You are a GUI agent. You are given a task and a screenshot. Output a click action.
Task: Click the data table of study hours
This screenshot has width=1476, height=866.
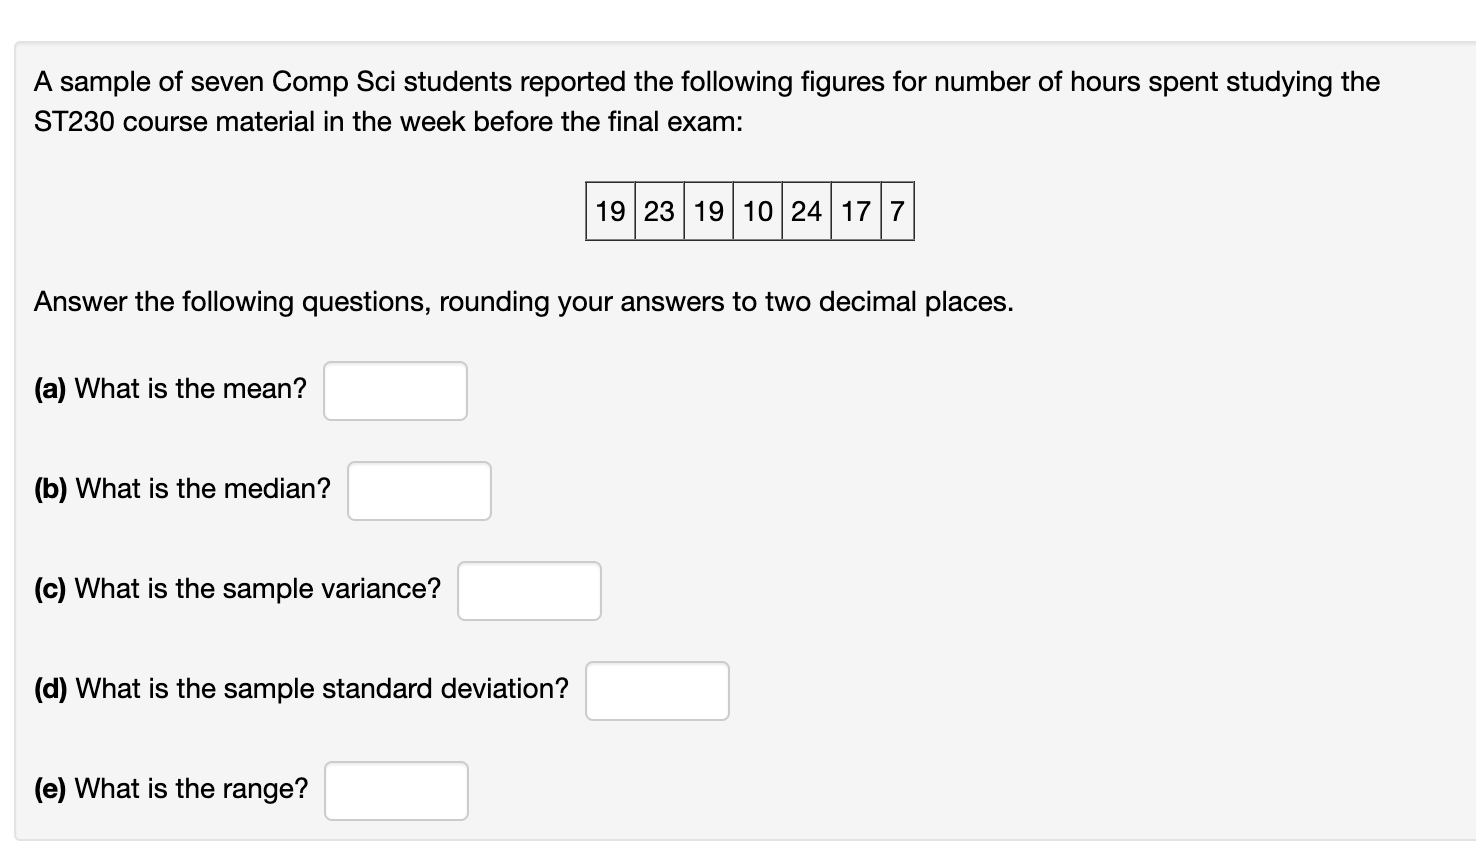749,211
